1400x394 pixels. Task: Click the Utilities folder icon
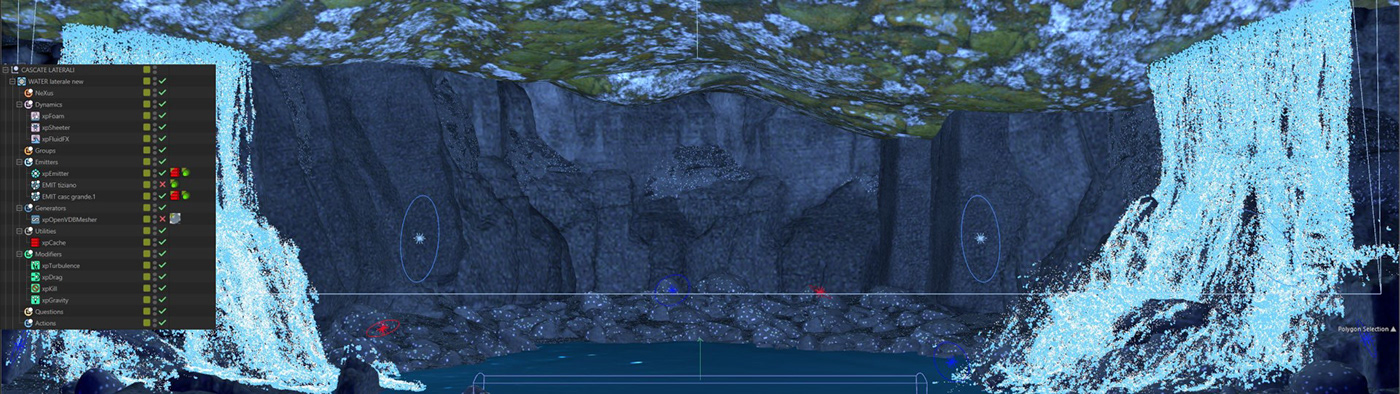[28, 231]
